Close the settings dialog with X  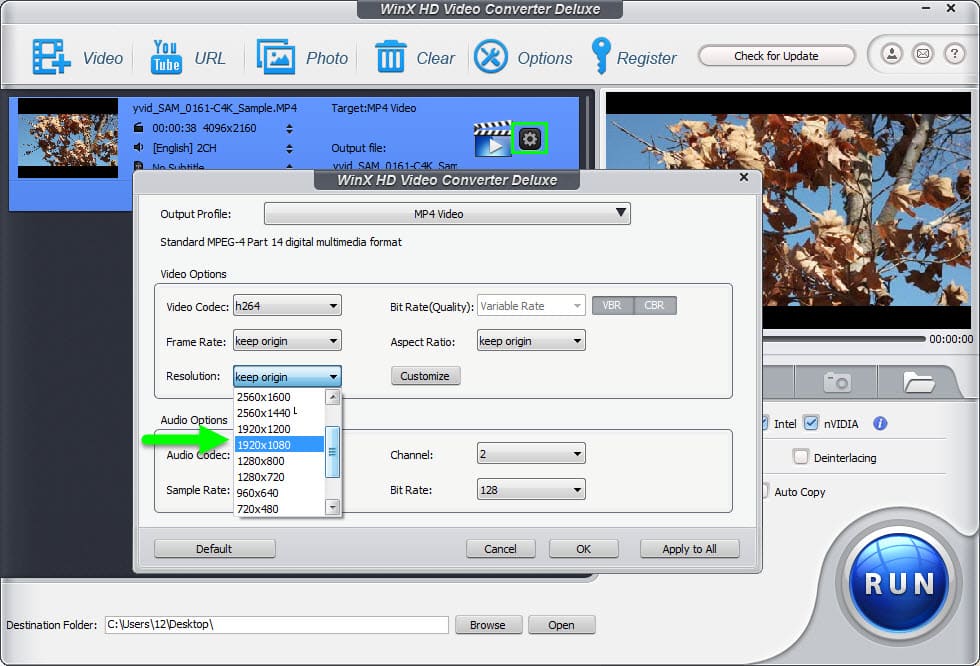click(744, 177)
